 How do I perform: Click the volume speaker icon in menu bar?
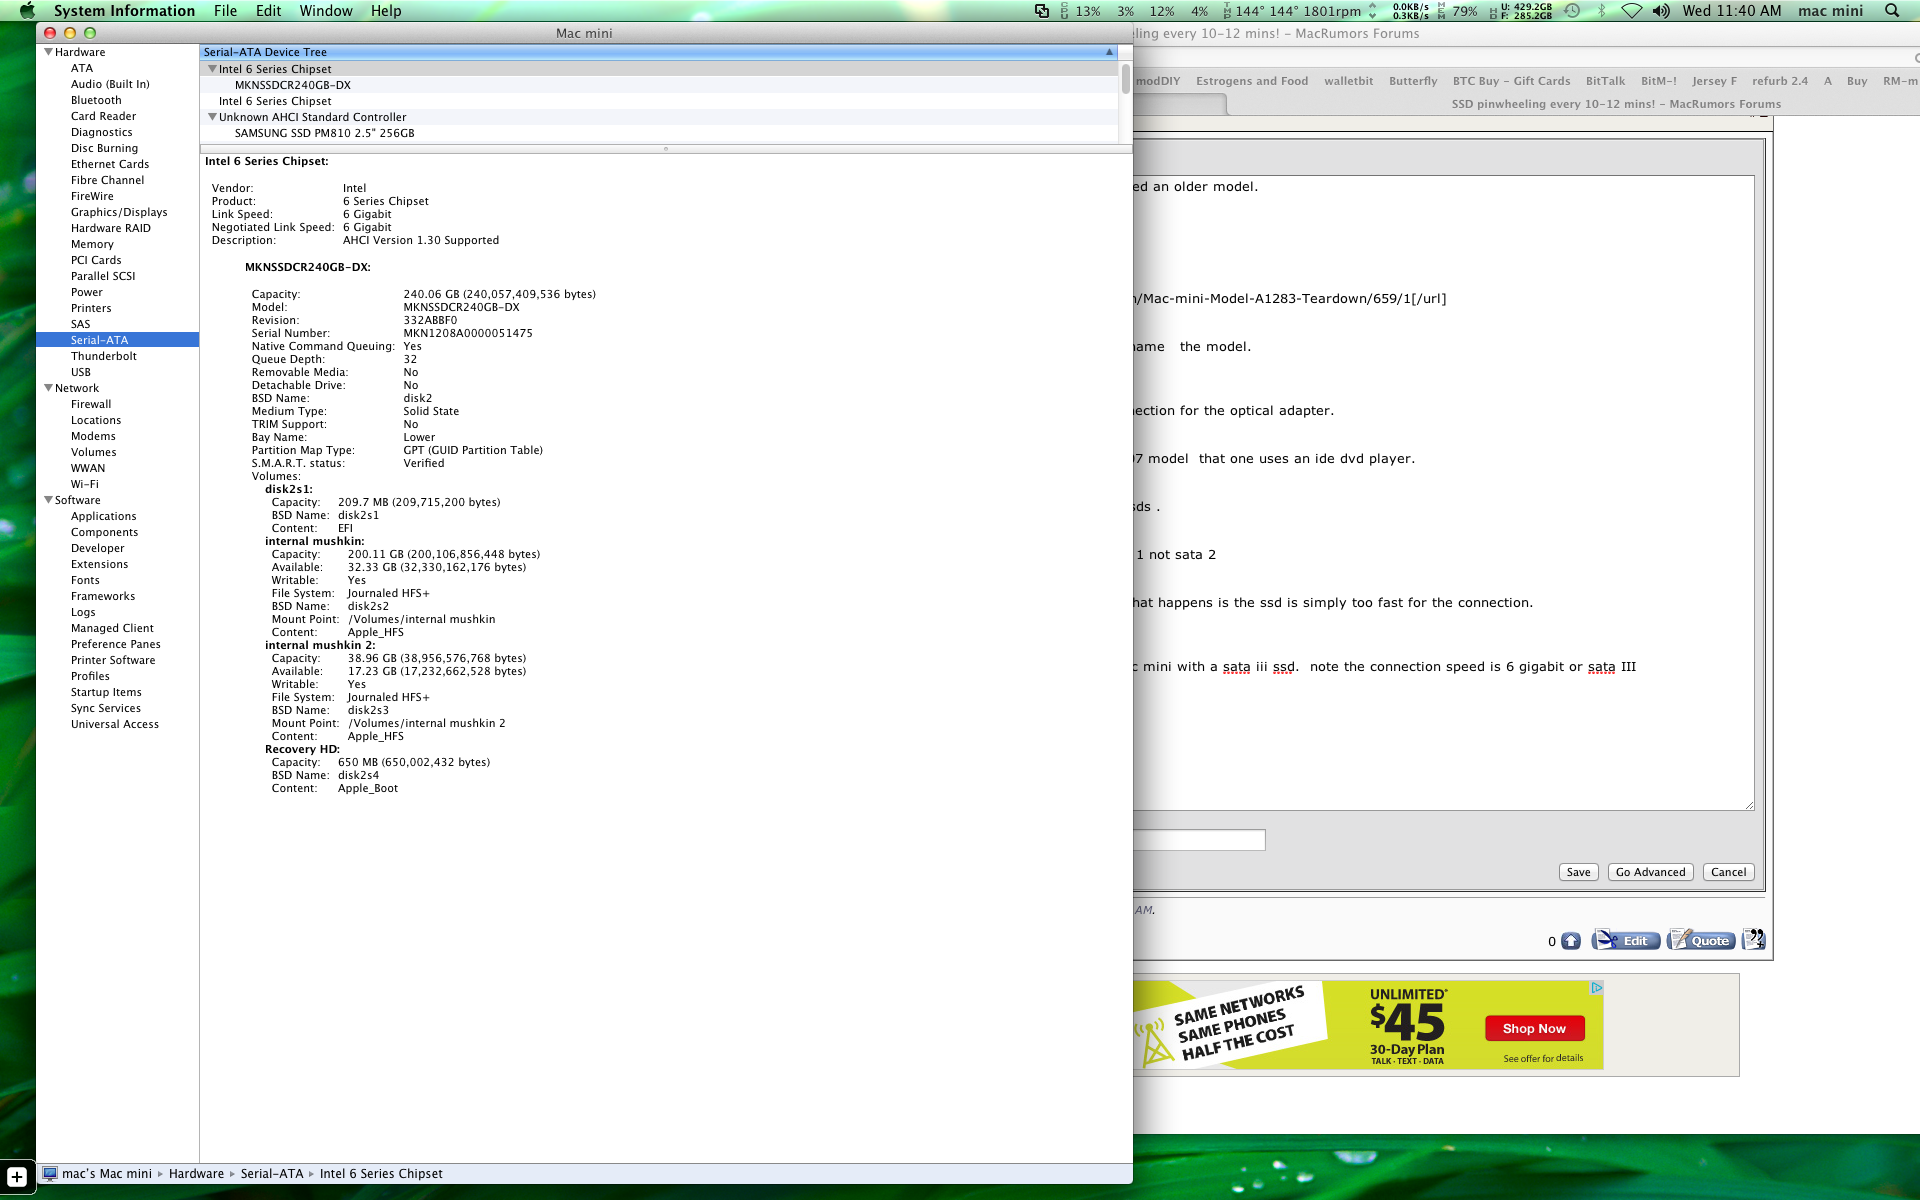point(1661,11)
